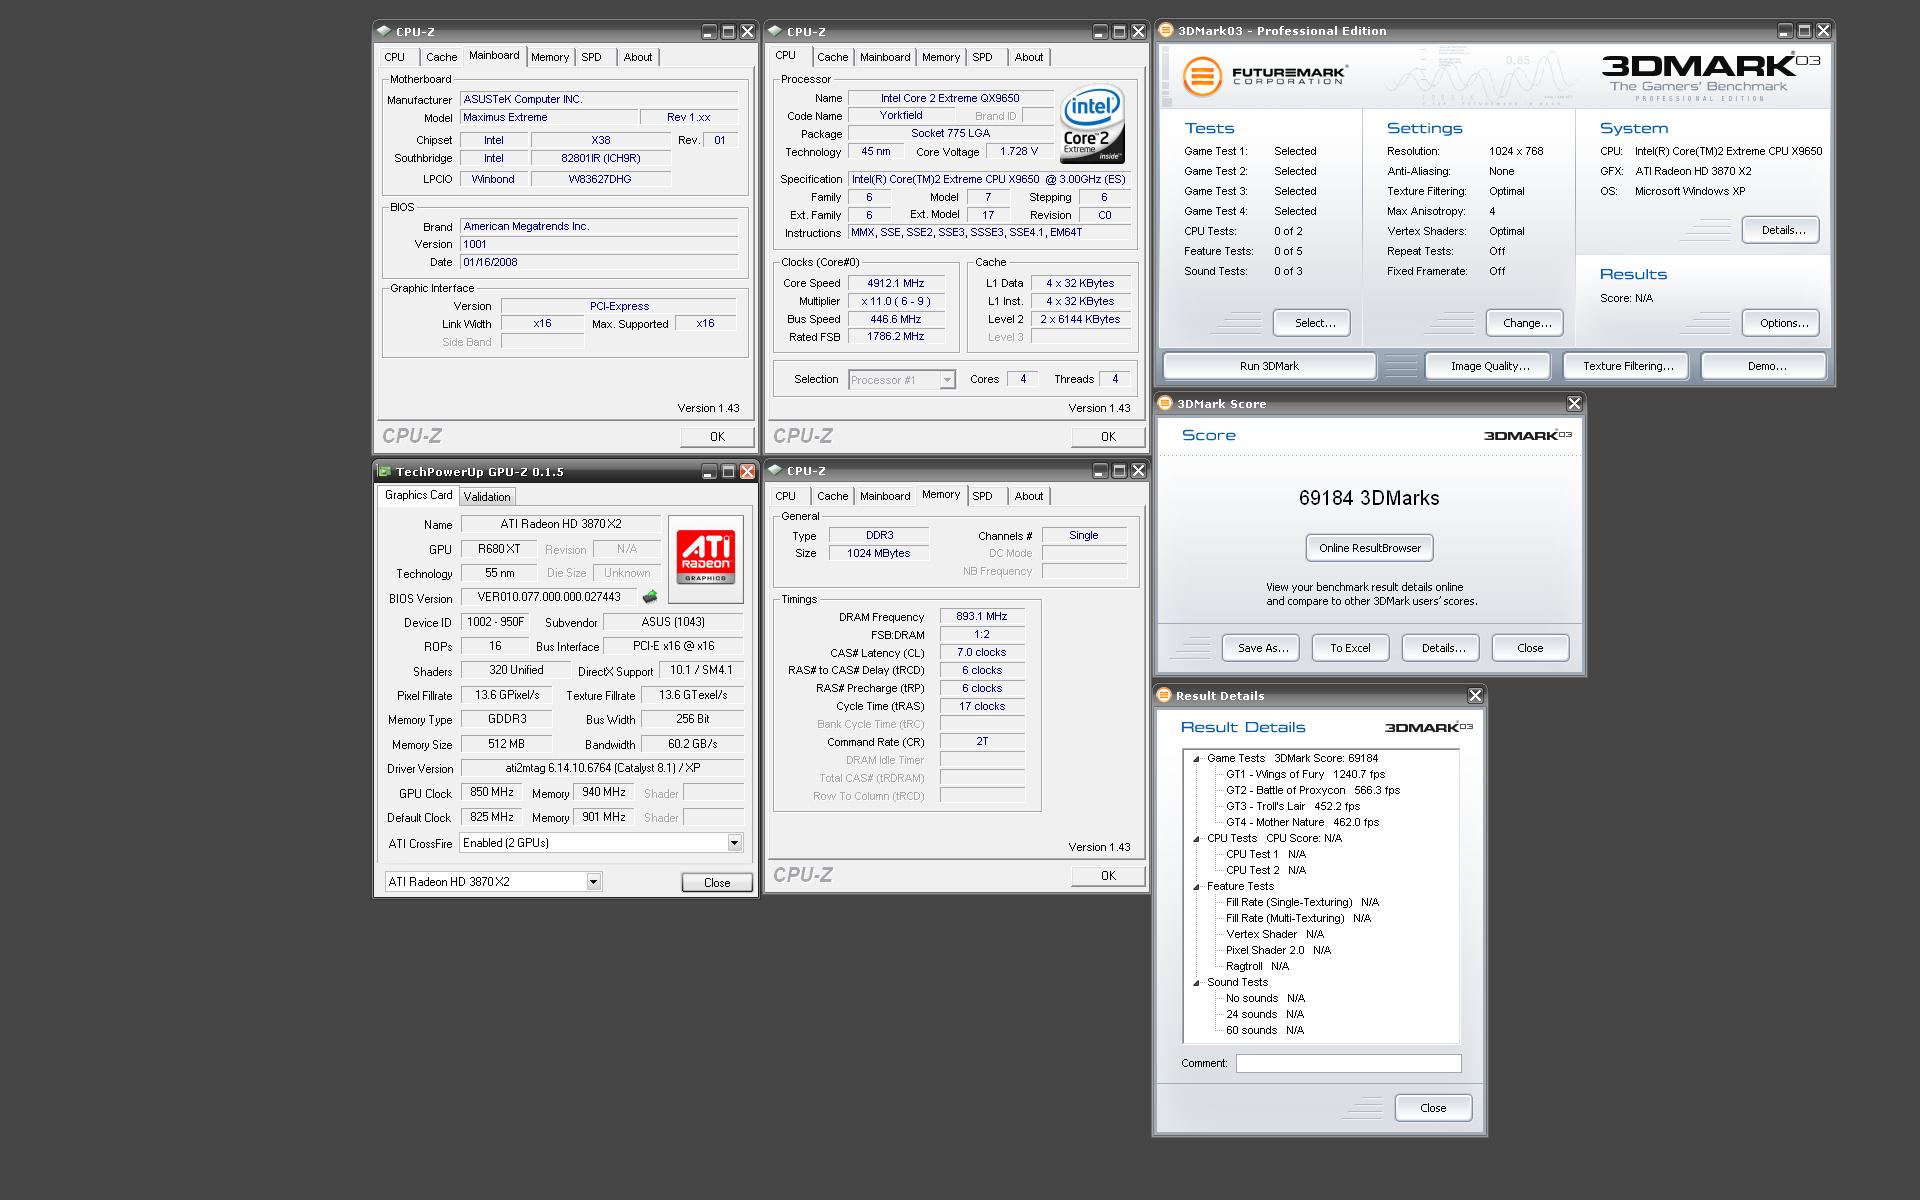Click the Demo... button
Image resolution: width=1920 pixels, height=1200 pixels.
coord(1765,366)
